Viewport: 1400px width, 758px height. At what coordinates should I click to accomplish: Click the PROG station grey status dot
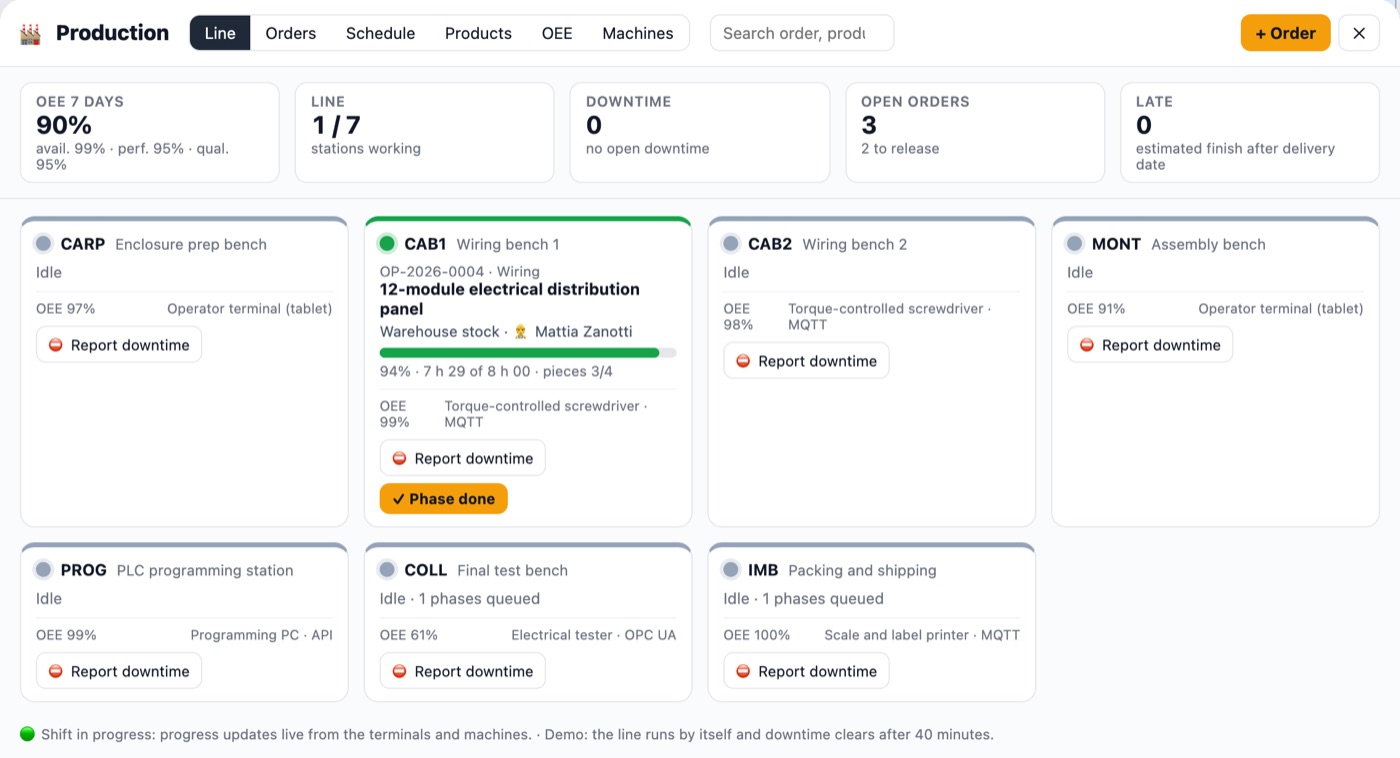point(43,569)
